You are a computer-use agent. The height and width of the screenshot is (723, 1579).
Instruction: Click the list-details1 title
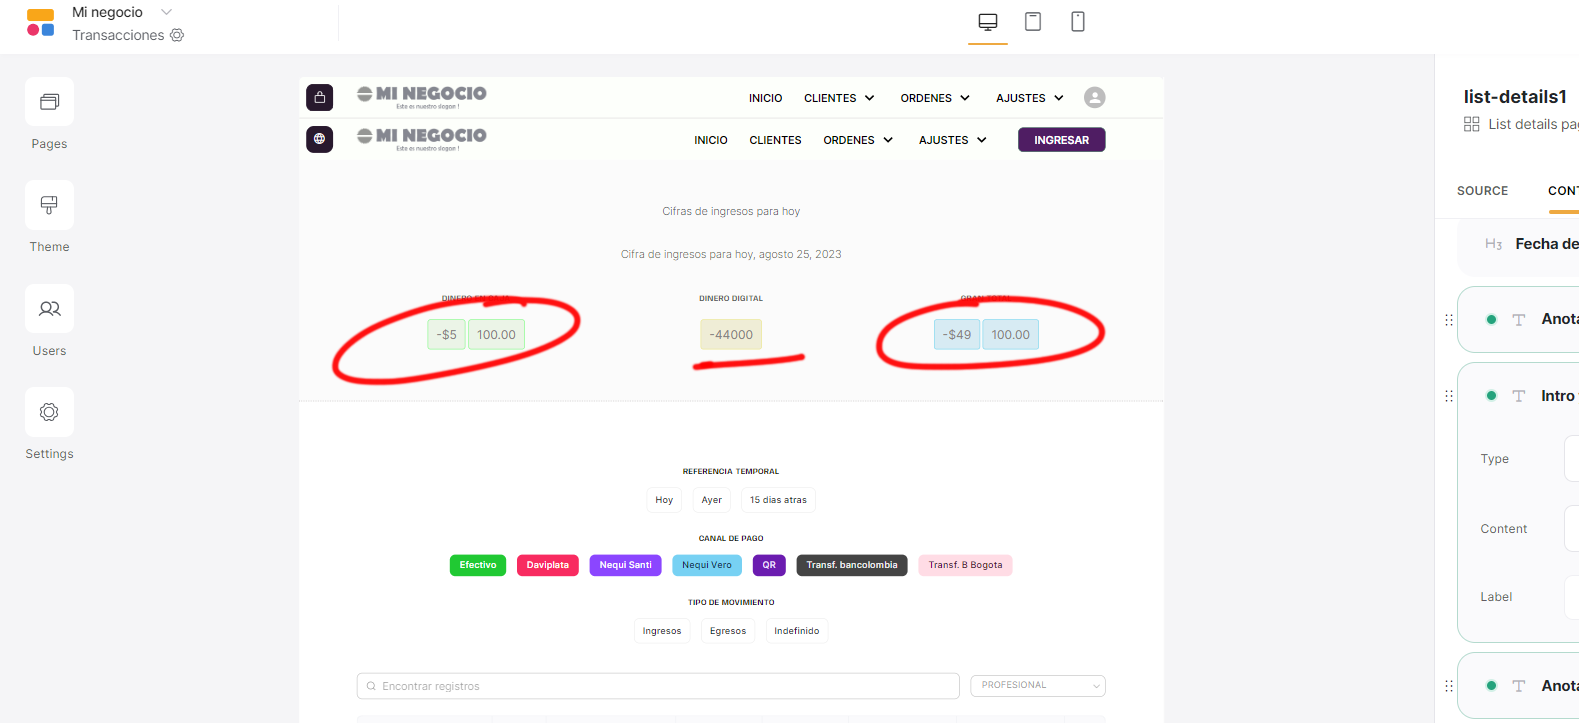(x=1515, y=96)
